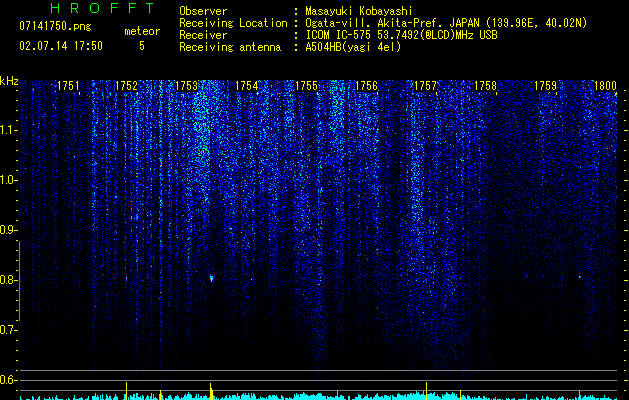Image resolution: width=629 pixels, height=400 pixels.
Task: Click the kHz axis unit label
Action: point(9,81)
